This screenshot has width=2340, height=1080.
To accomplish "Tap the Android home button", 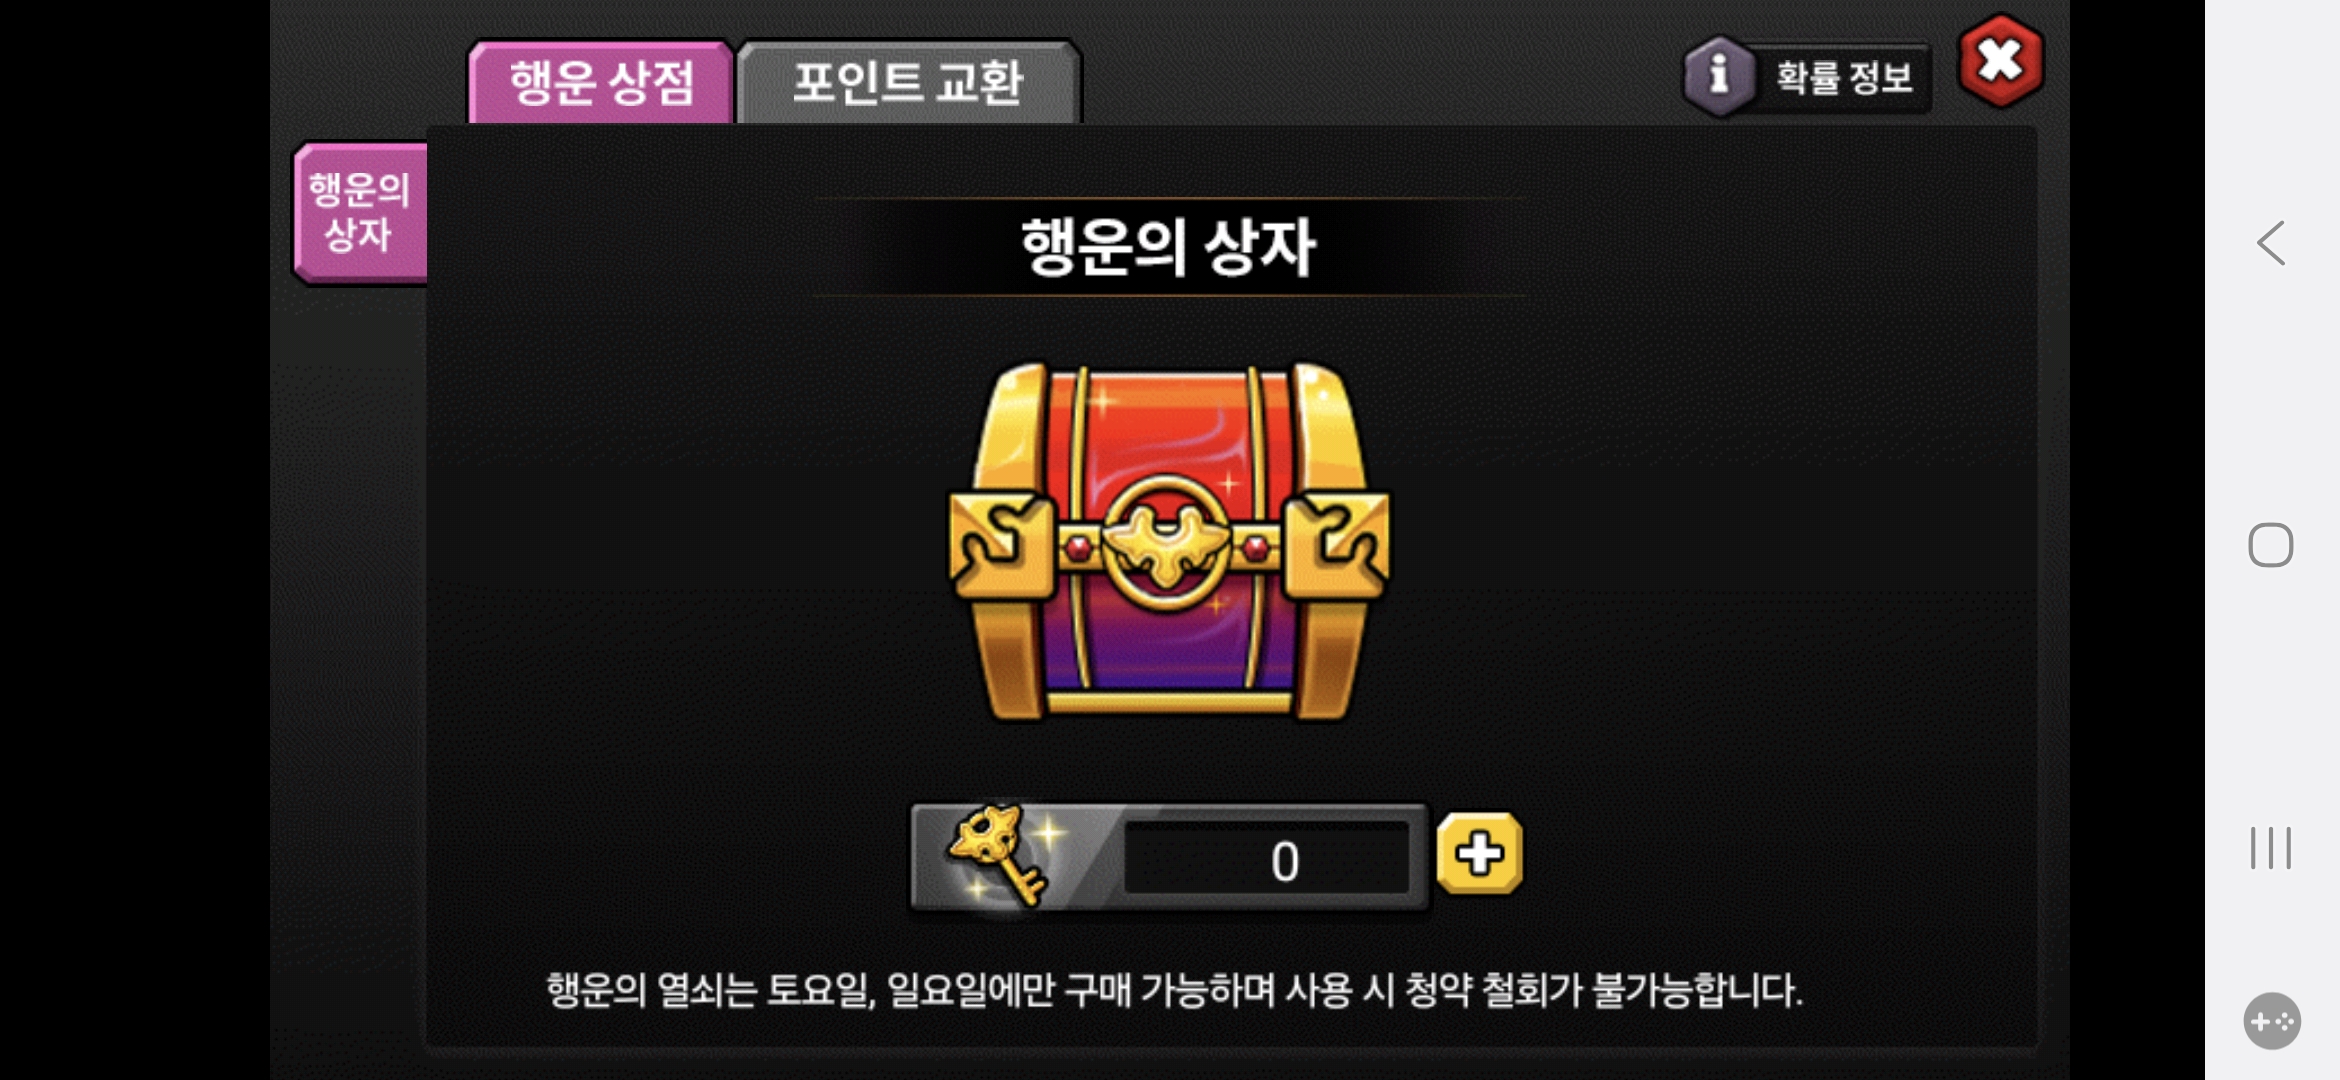I will [2271, 545].
